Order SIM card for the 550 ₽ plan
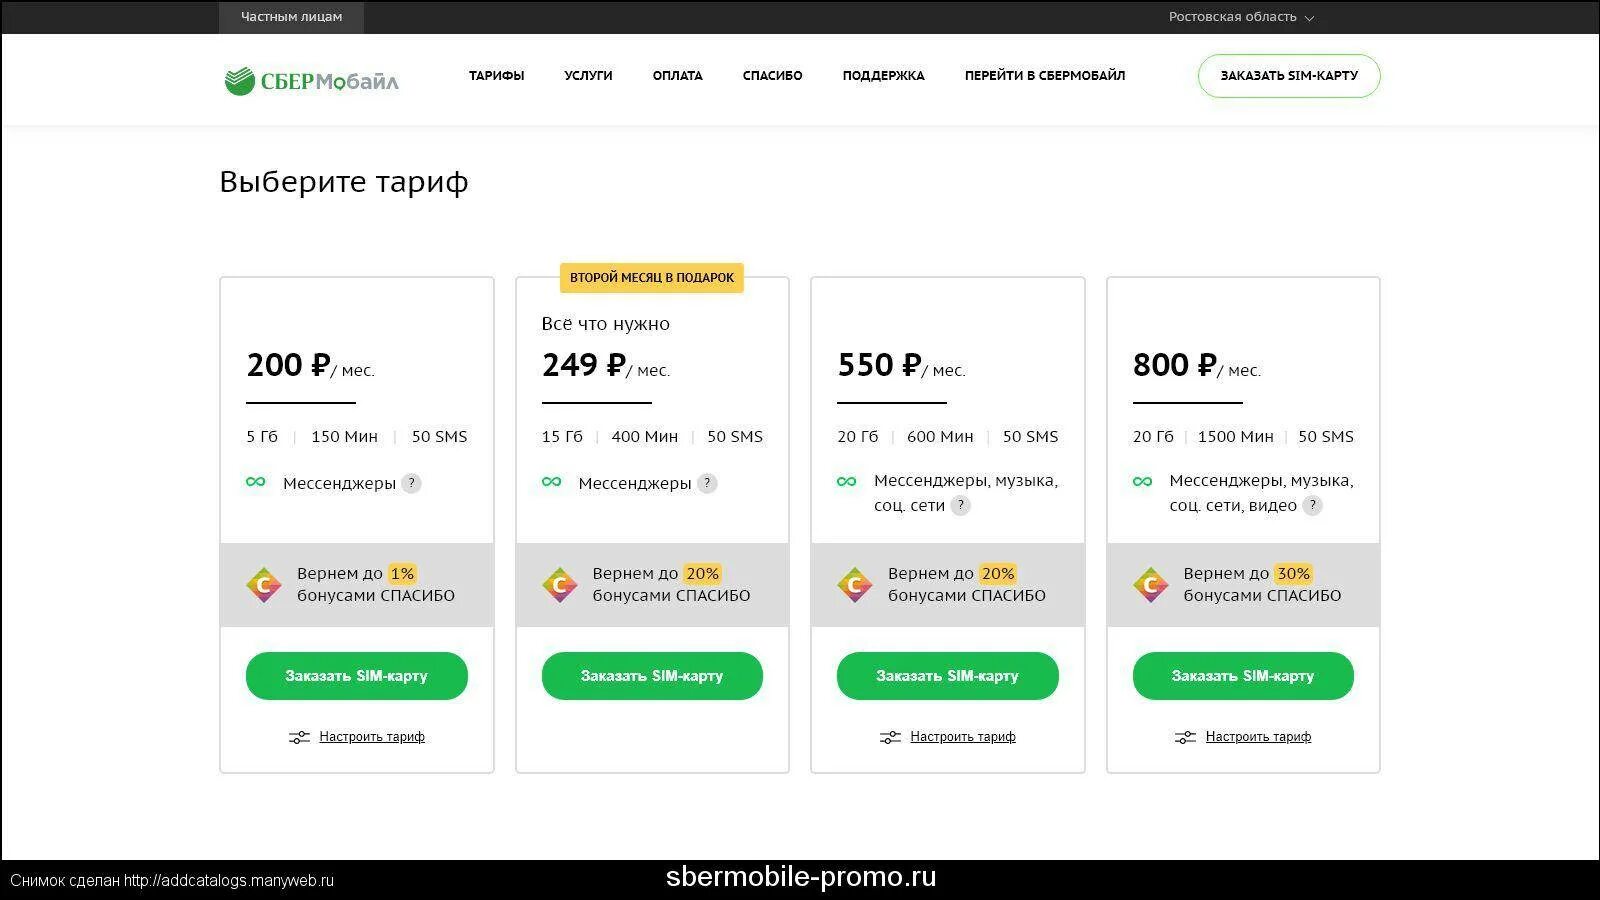The height and width of the screenshot is (900, 1600). pyautogui.click(x=948, y=676)
